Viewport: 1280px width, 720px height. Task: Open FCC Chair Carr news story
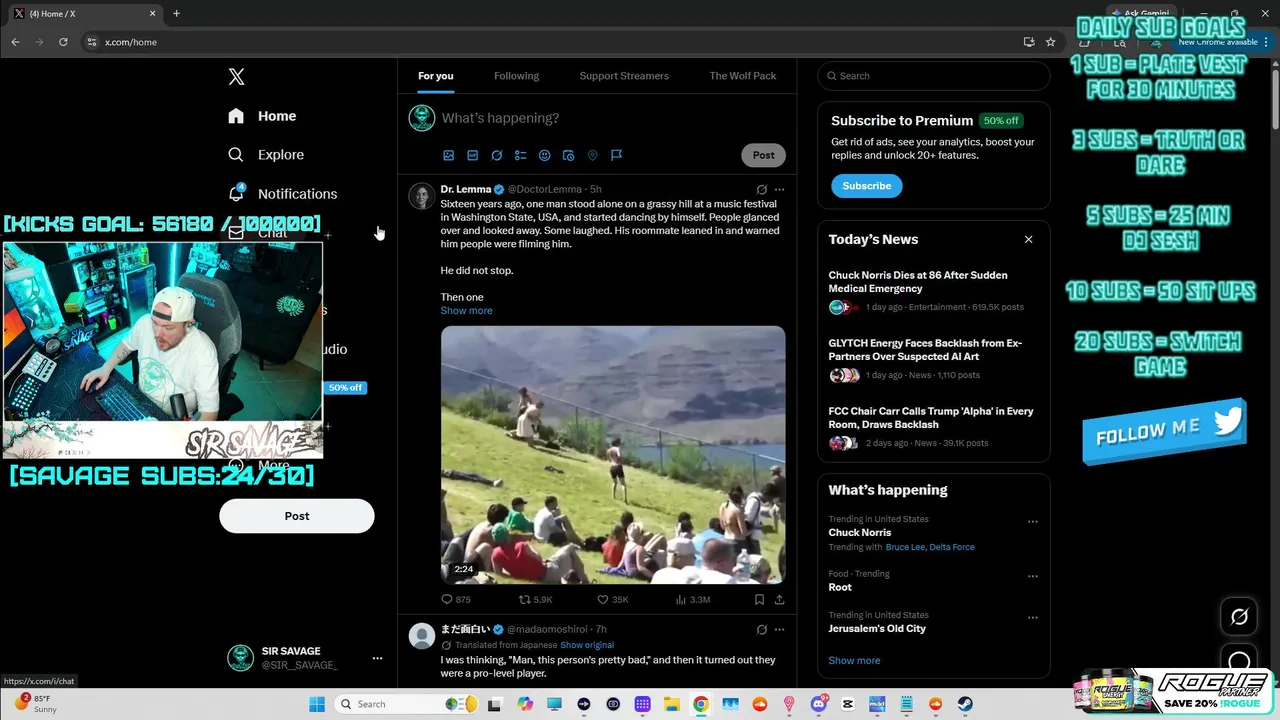[x=931, y=418]
